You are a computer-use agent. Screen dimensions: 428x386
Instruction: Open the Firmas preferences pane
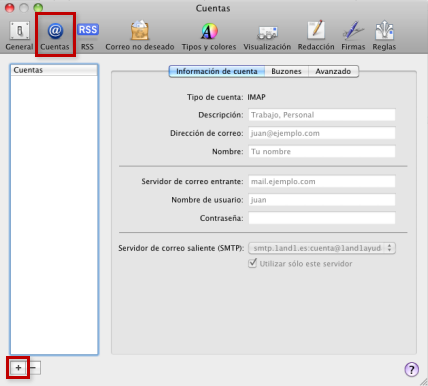click(353, 36)
